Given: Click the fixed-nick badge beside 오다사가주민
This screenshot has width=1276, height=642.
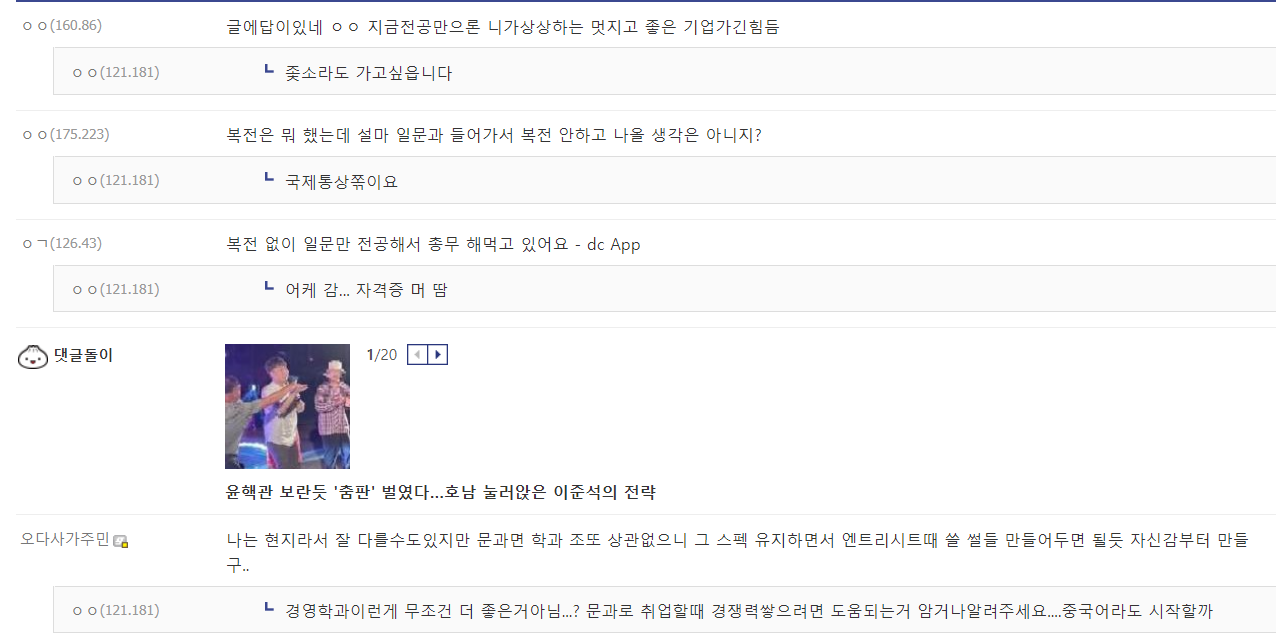Looking at the screenshot, I should click(120, 541).
